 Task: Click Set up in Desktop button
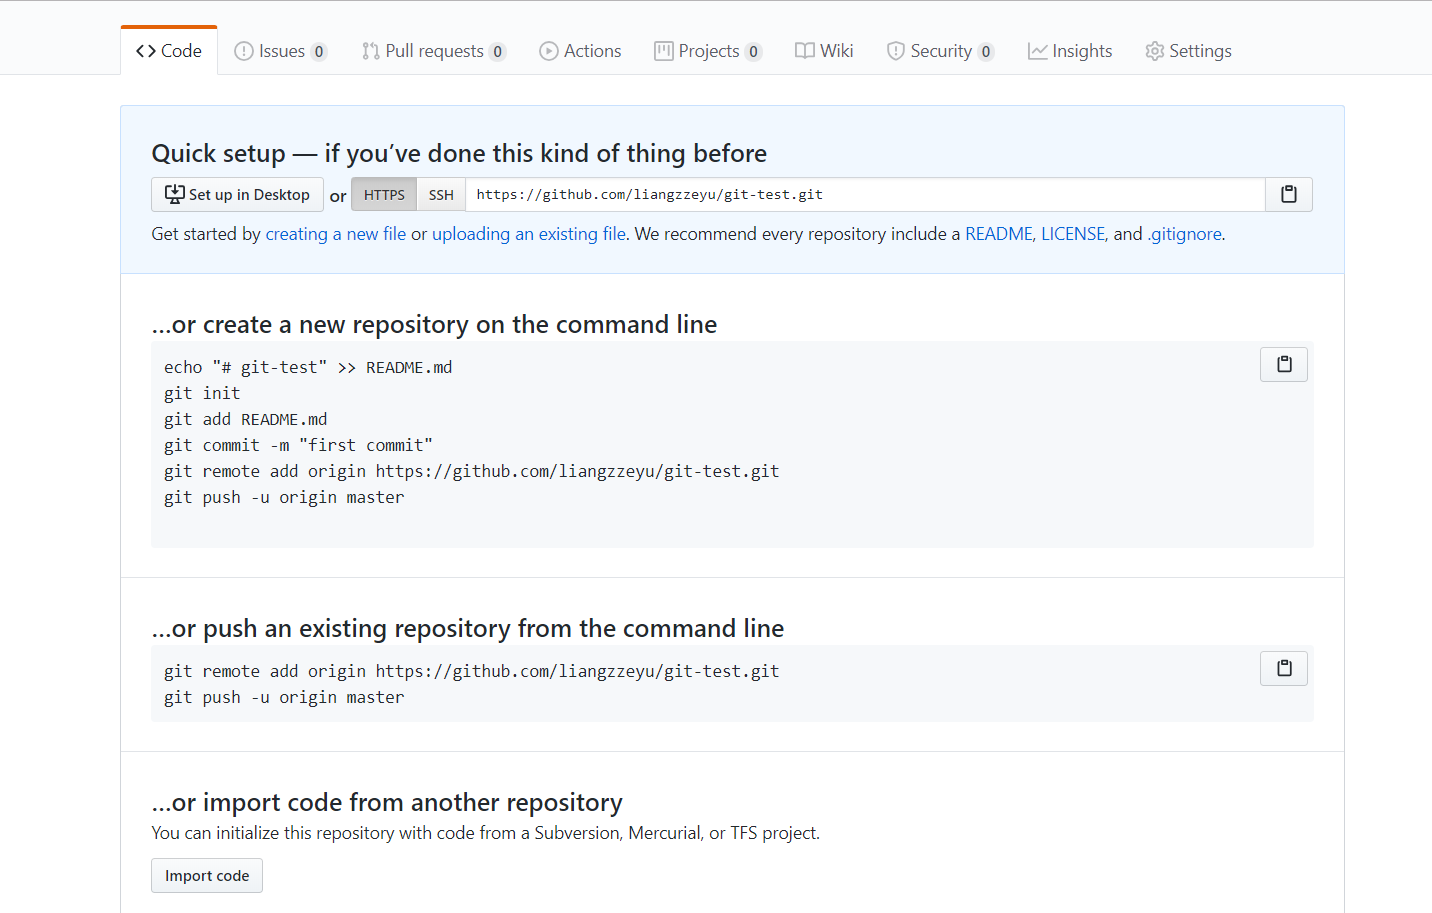coord(237,195)
